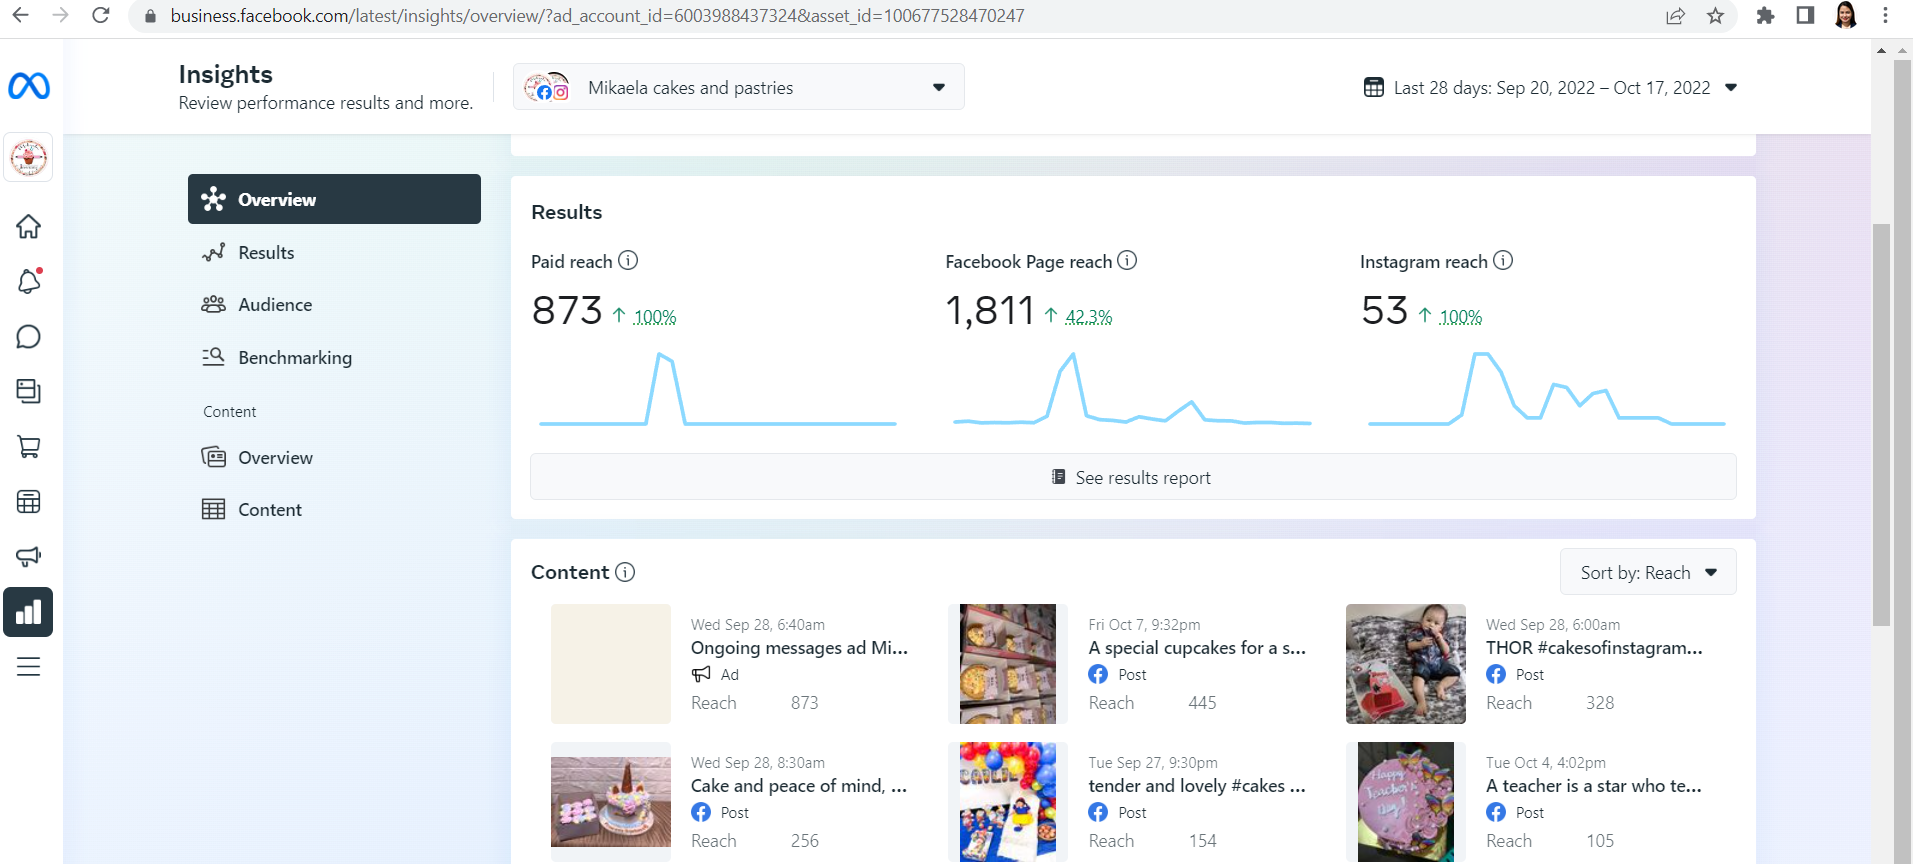This screenshot has height=864, width=1913.
Task: Click the See results report button
Action: point(1133,477)
